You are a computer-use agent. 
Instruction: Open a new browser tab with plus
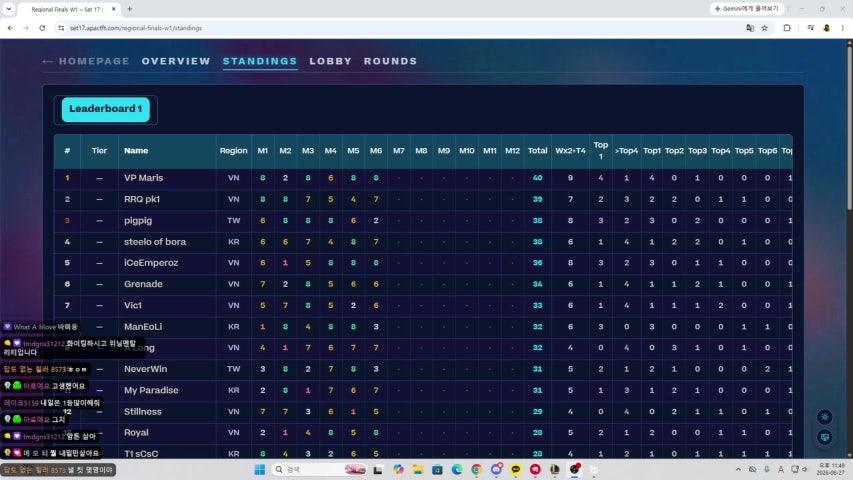click(x=129, y=9)
